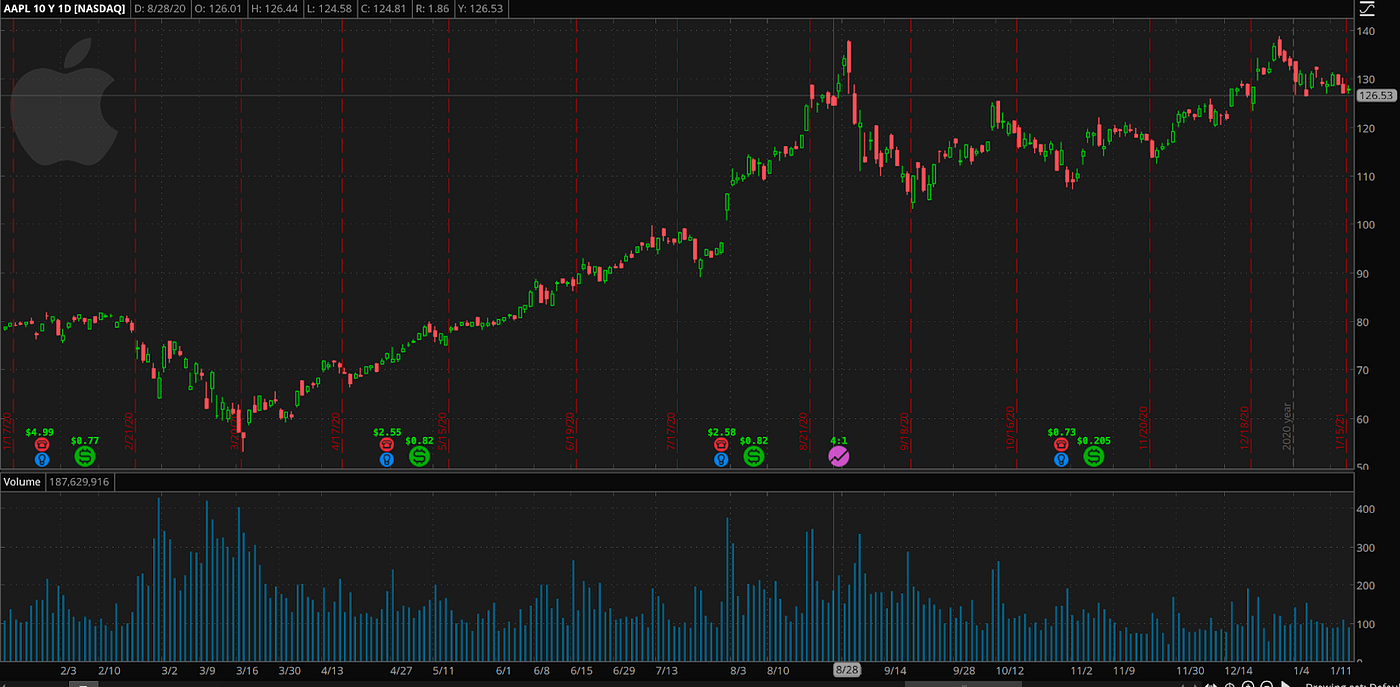Click the 126.53 price bubble on axis
This screenshot has width=1400, height=687.
click(1378, 96)
